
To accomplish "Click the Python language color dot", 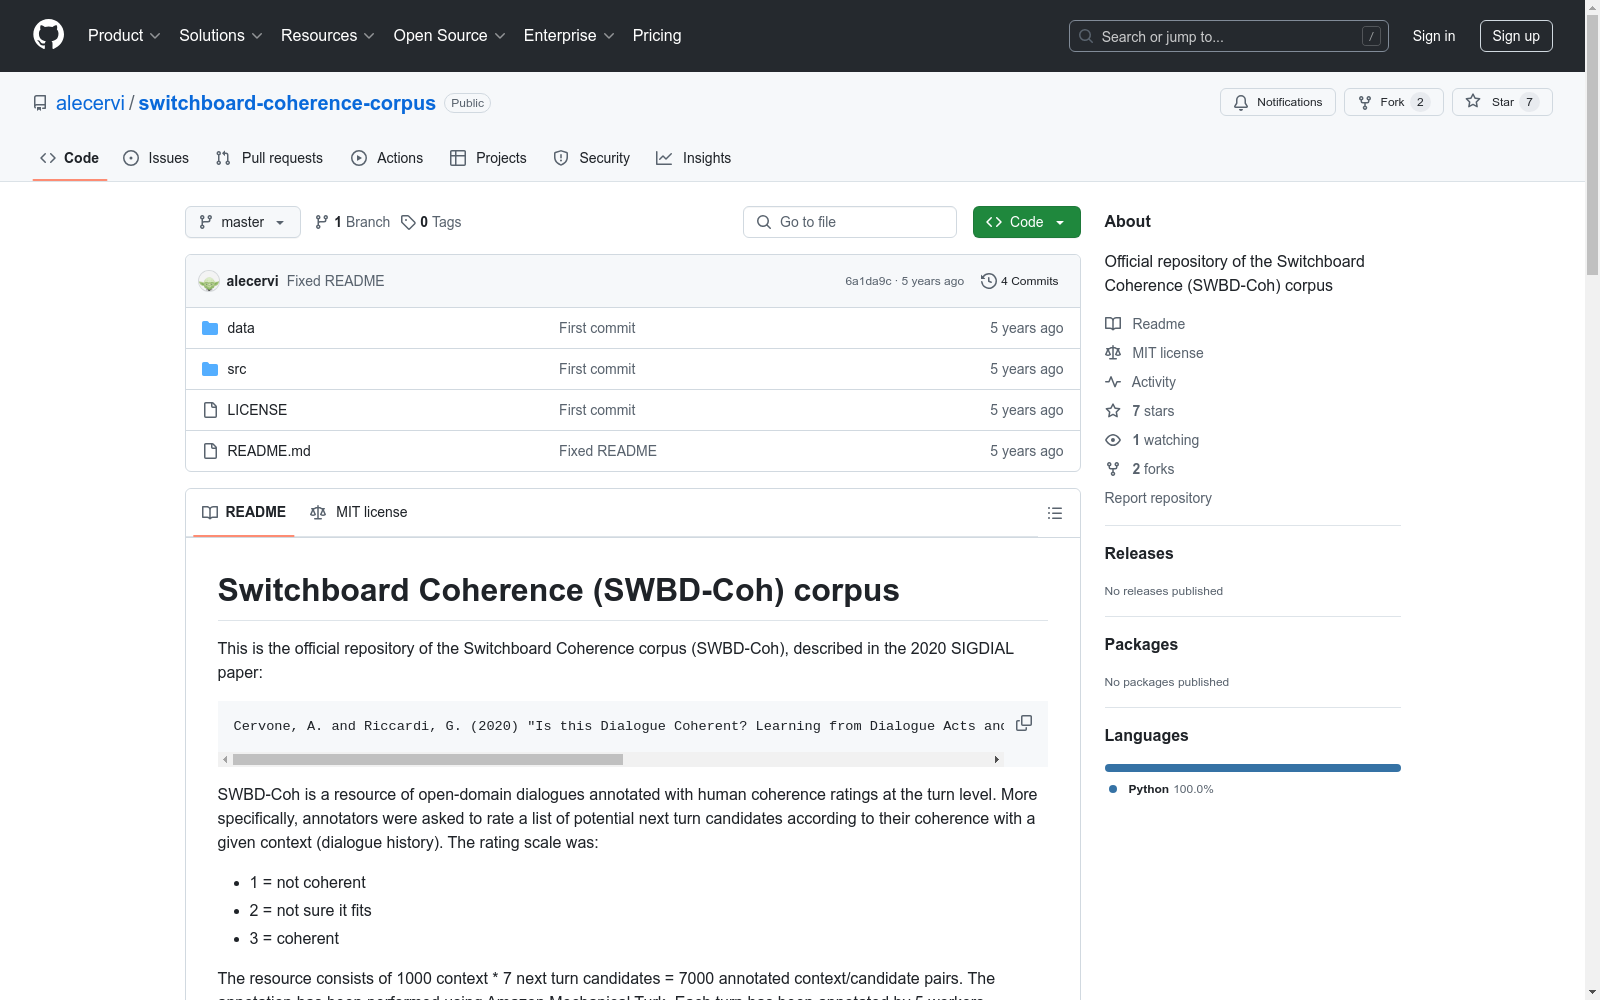I will tap(1113, 789).
